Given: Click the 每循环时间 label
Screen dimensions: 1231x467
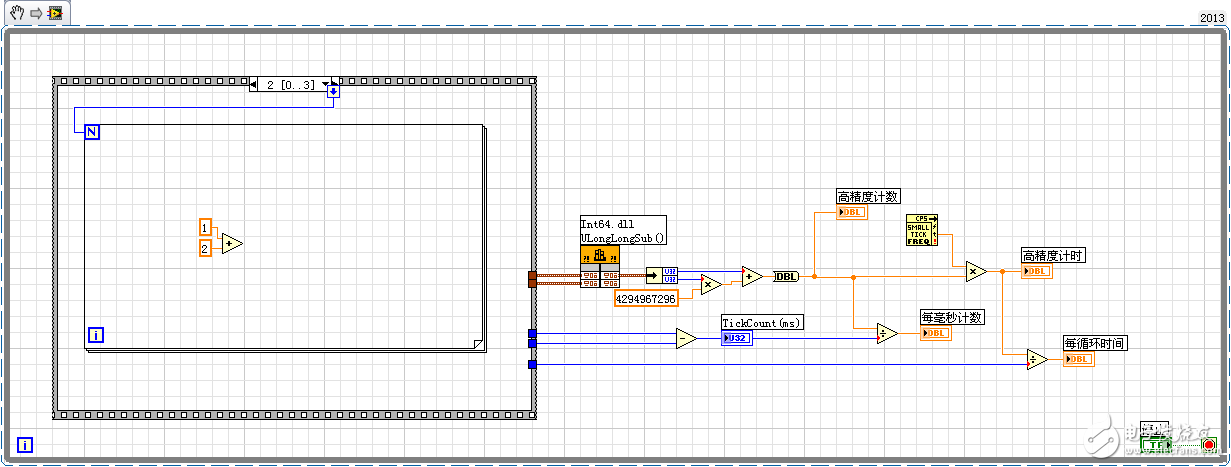Looking at the screenshot, I should pos(1095,343).
